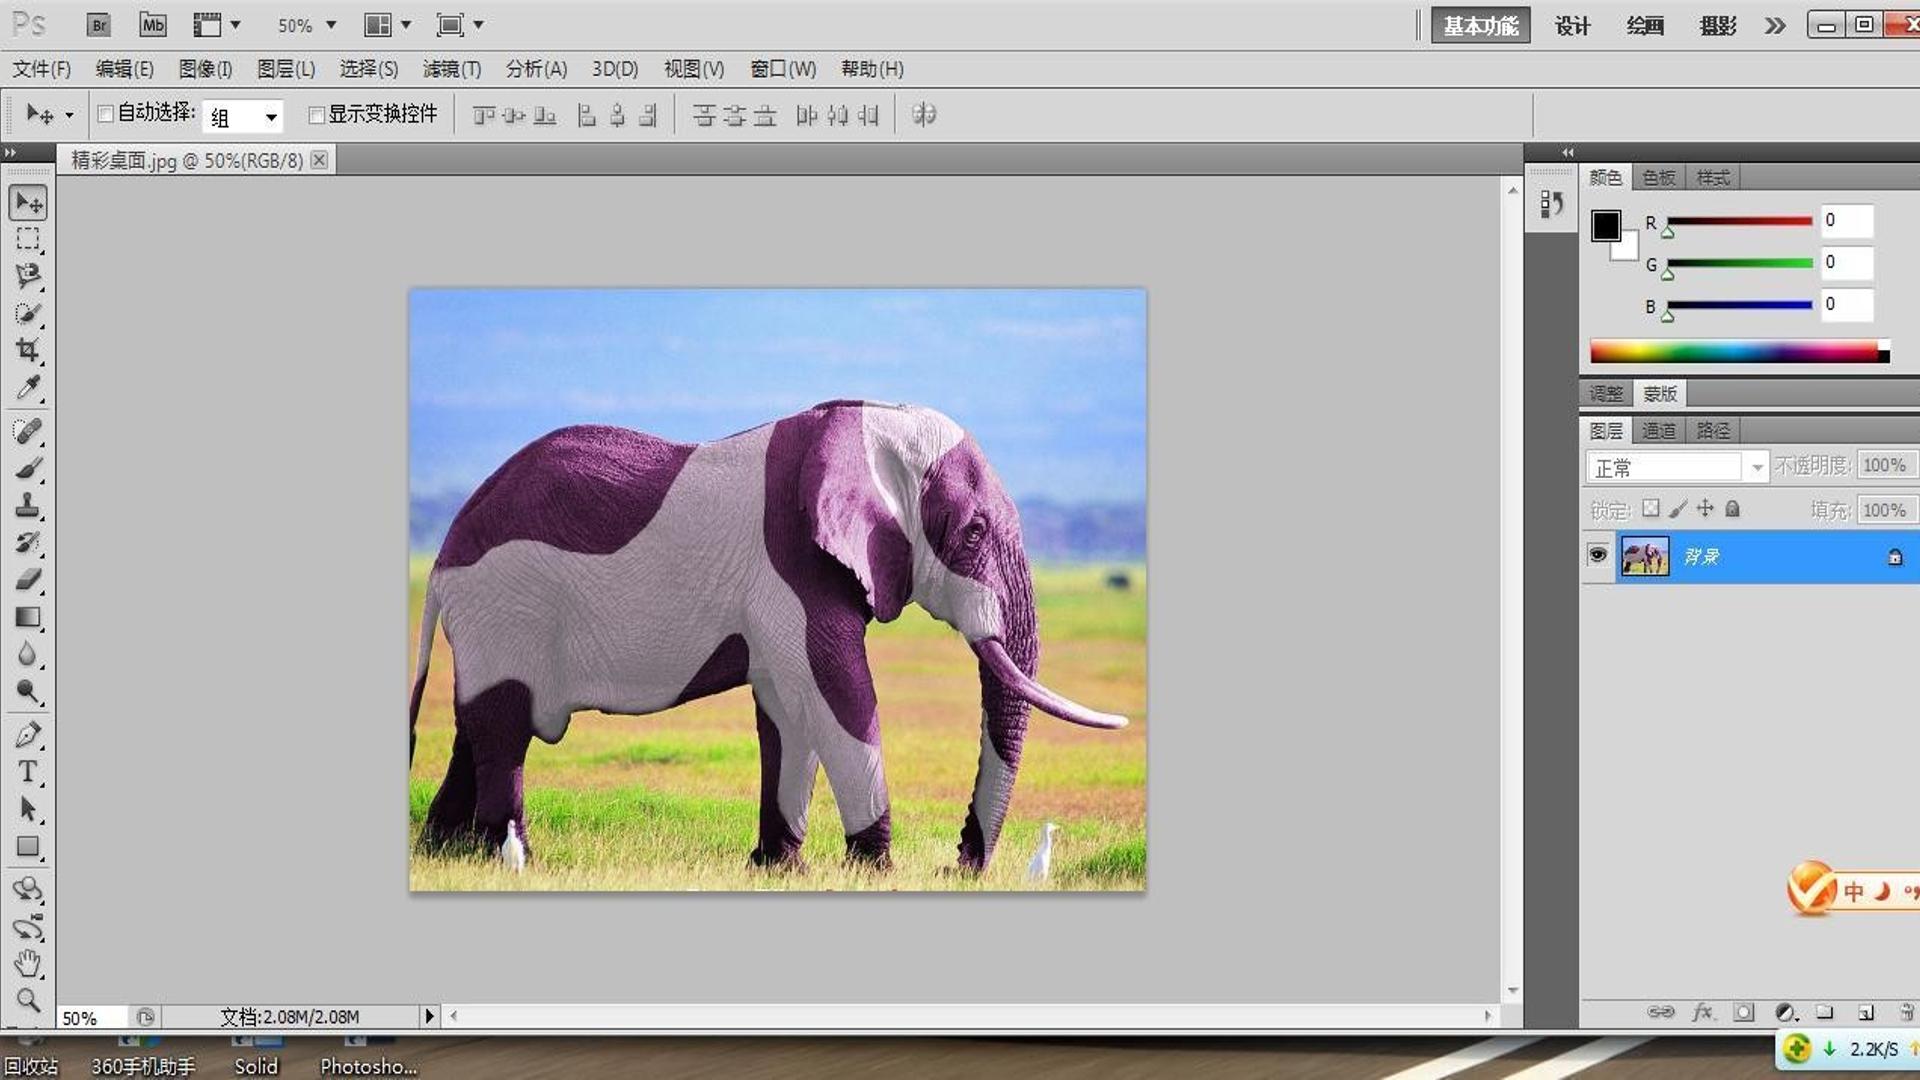Launch Mini Bridge from the Mb icon

pyautogui.click(x=152, y=25)
